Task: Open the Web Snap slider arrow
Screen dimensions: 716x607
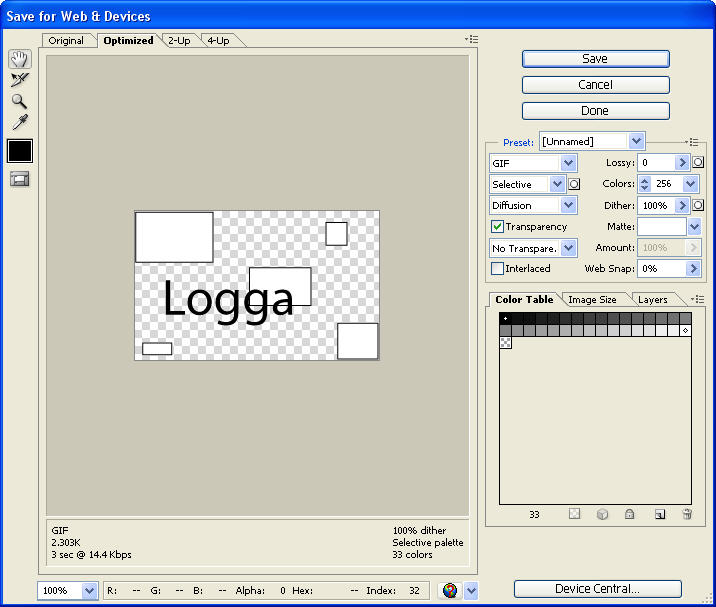Action: pyautogui.click(x=694, y=269)
